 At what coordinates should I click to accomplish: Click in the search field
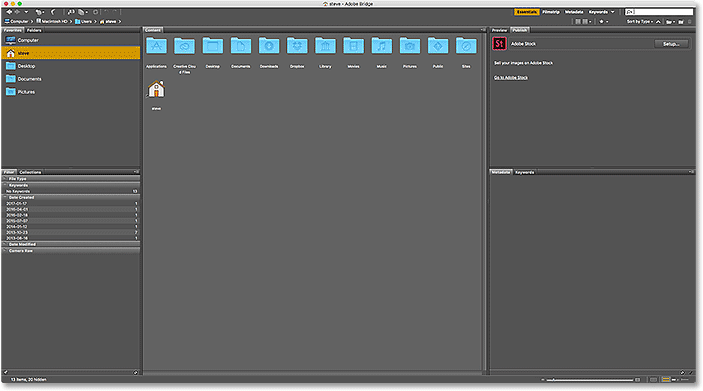(659, 12)
